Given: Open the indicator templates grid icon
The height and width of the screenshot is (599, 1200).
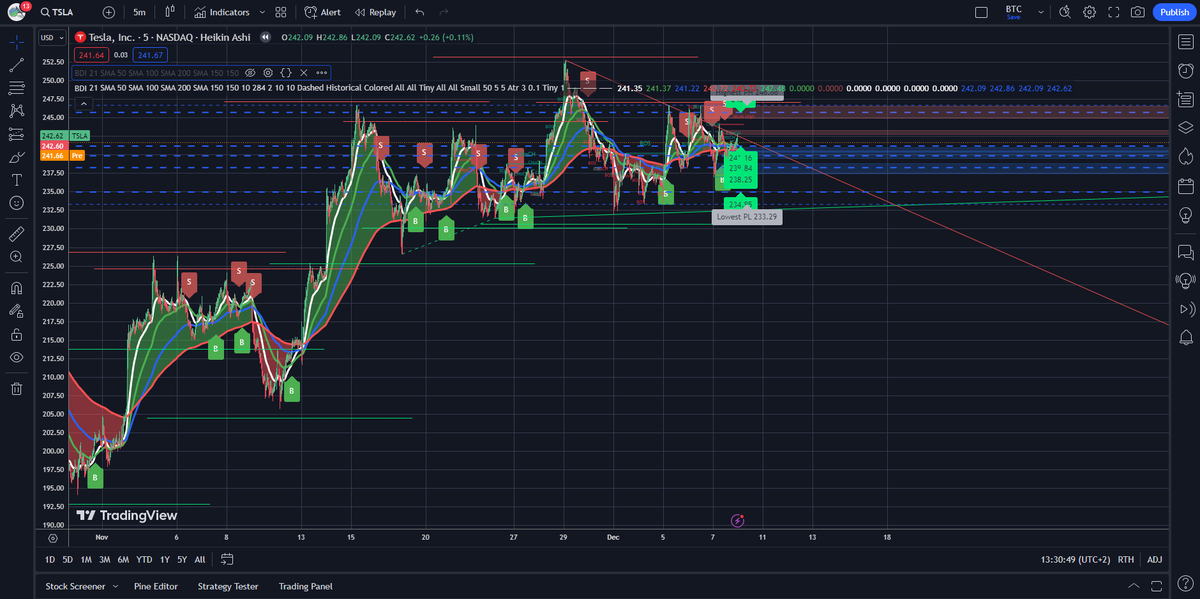Looking at the screenshot, I should tap(281, 12).
